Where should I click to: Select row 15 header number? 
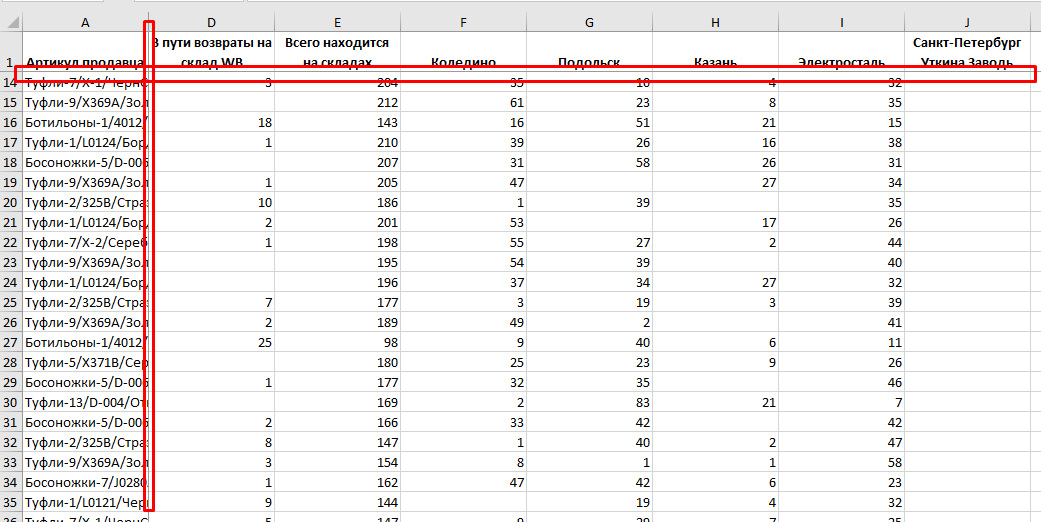[11, 102]
